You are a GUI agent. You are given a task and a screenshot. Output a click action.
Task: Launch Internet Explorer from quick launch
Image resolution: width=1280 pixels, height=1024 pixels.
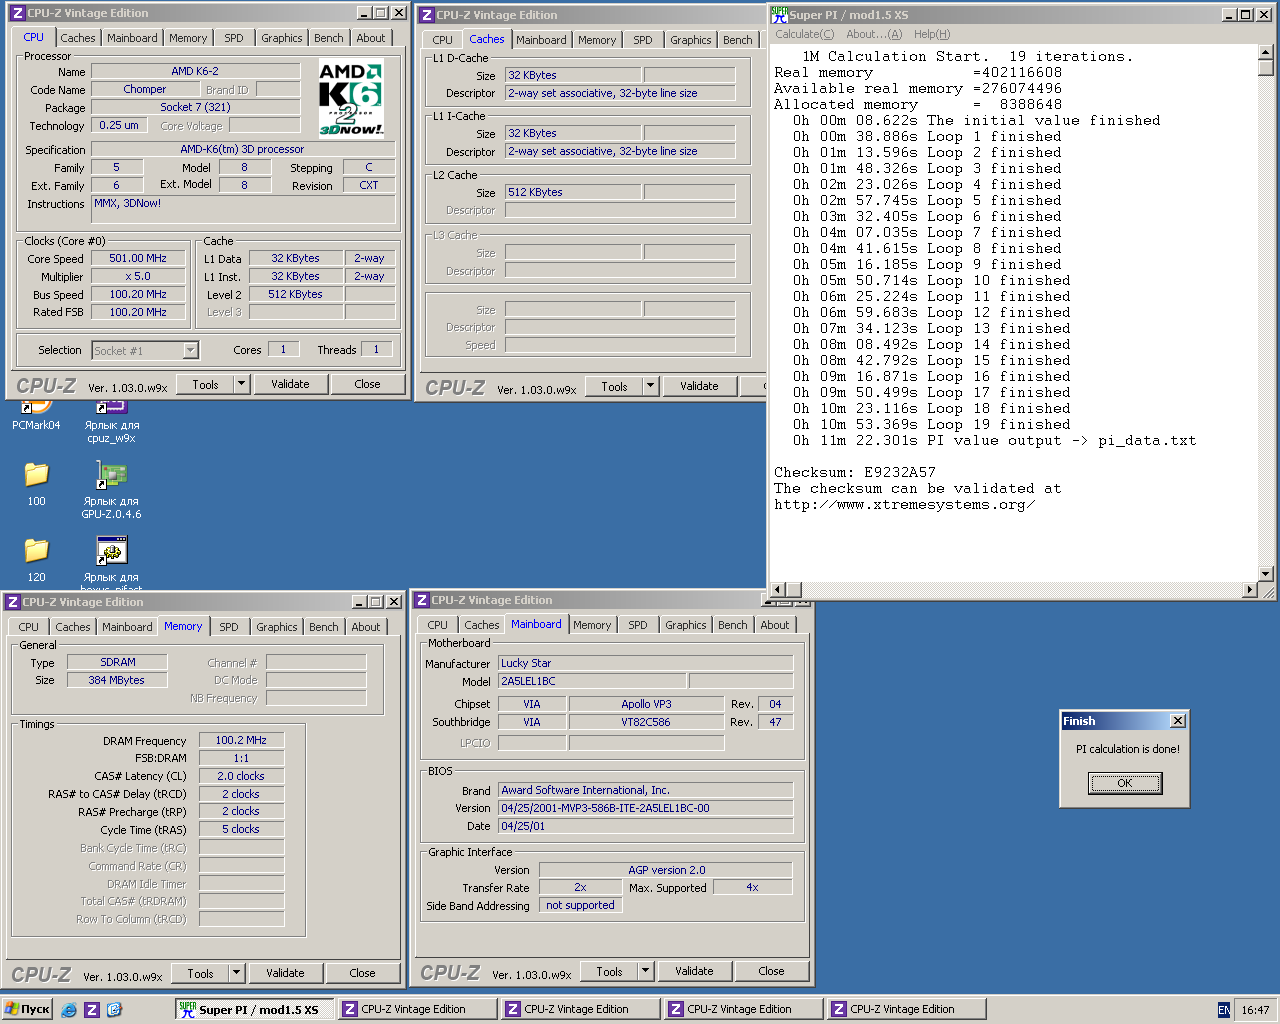[69, 1010]
